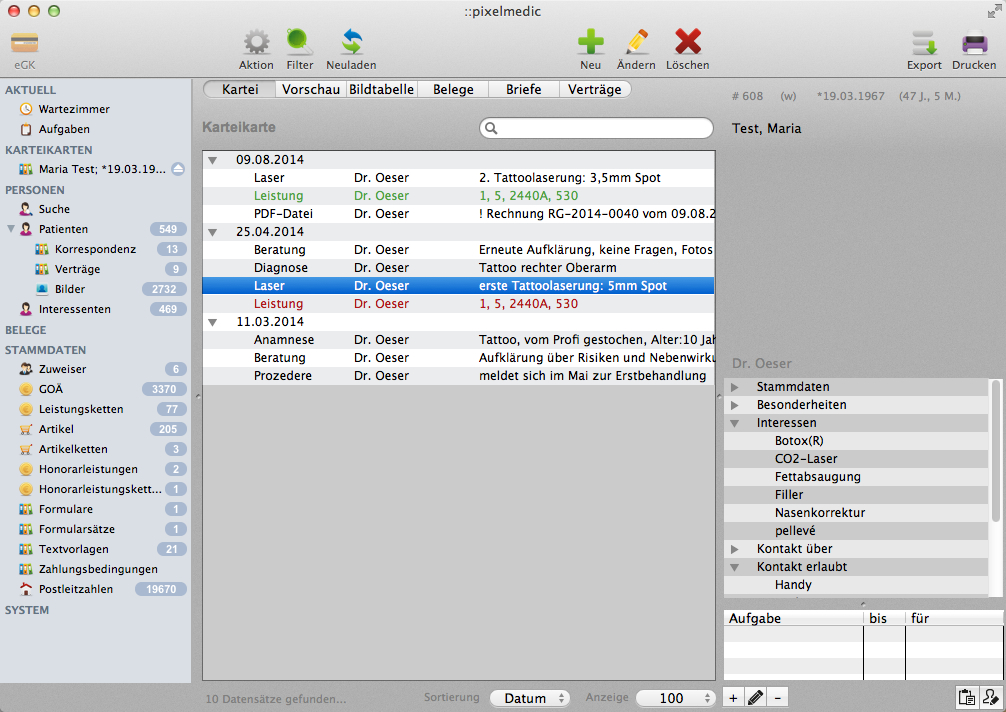Select the '2. Tattoolaserung: 3,5mm Spot' row
1006x712 pixels.
458,178
